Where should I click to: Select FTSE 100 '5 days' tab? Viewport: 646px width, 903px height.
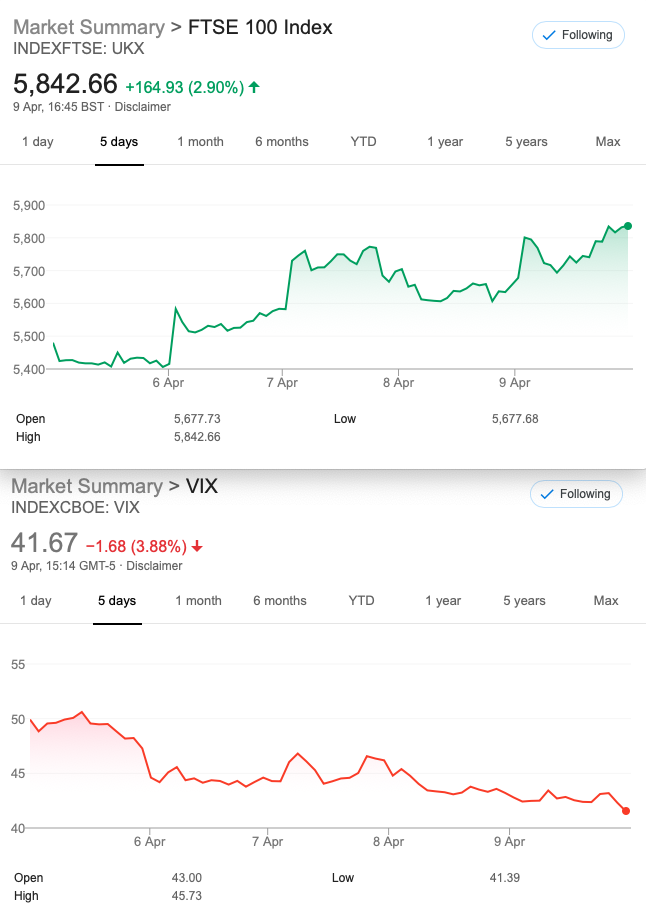click(x=119, y=142)
